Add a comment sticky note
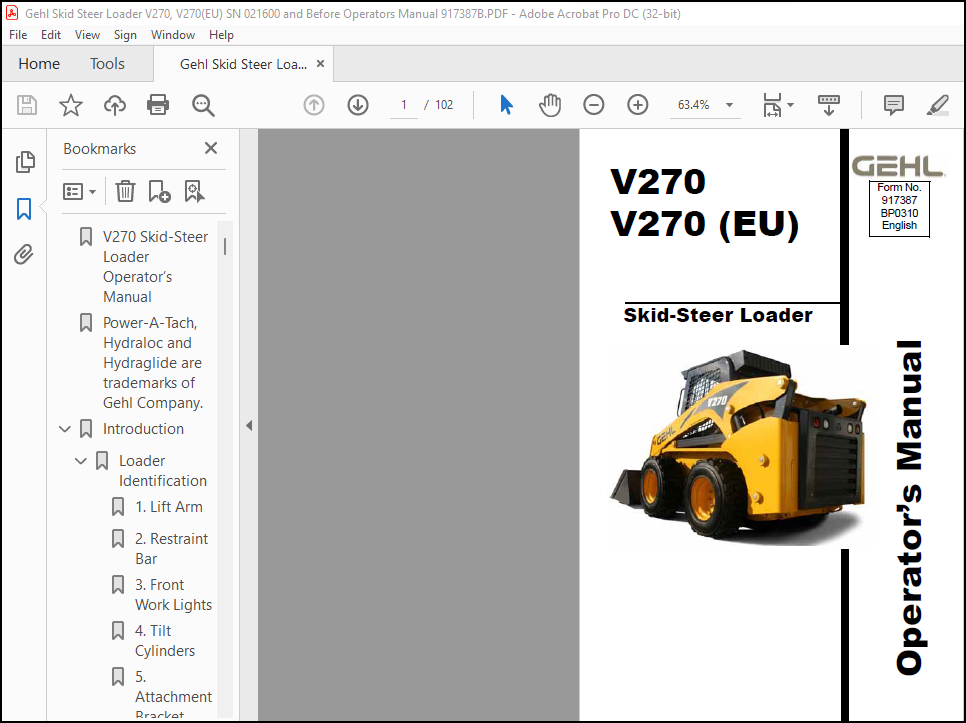Screen dimensions: 966x723 click(893, 105)
